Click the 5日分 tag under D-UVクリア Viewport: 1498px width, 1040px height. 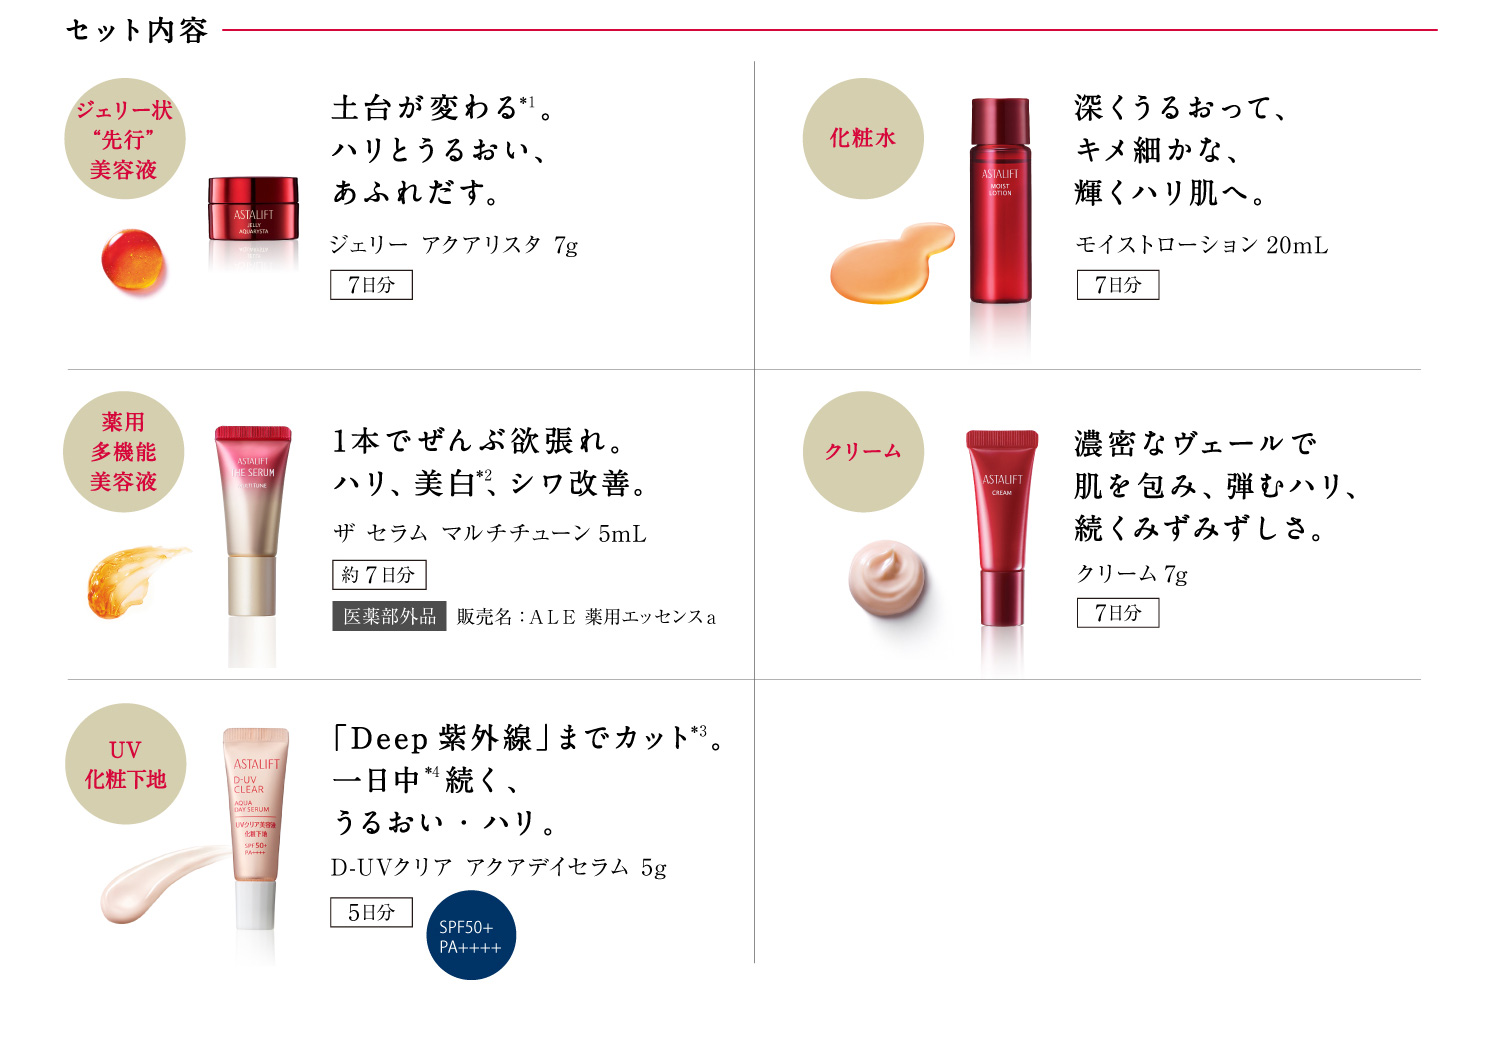(371, 912)
